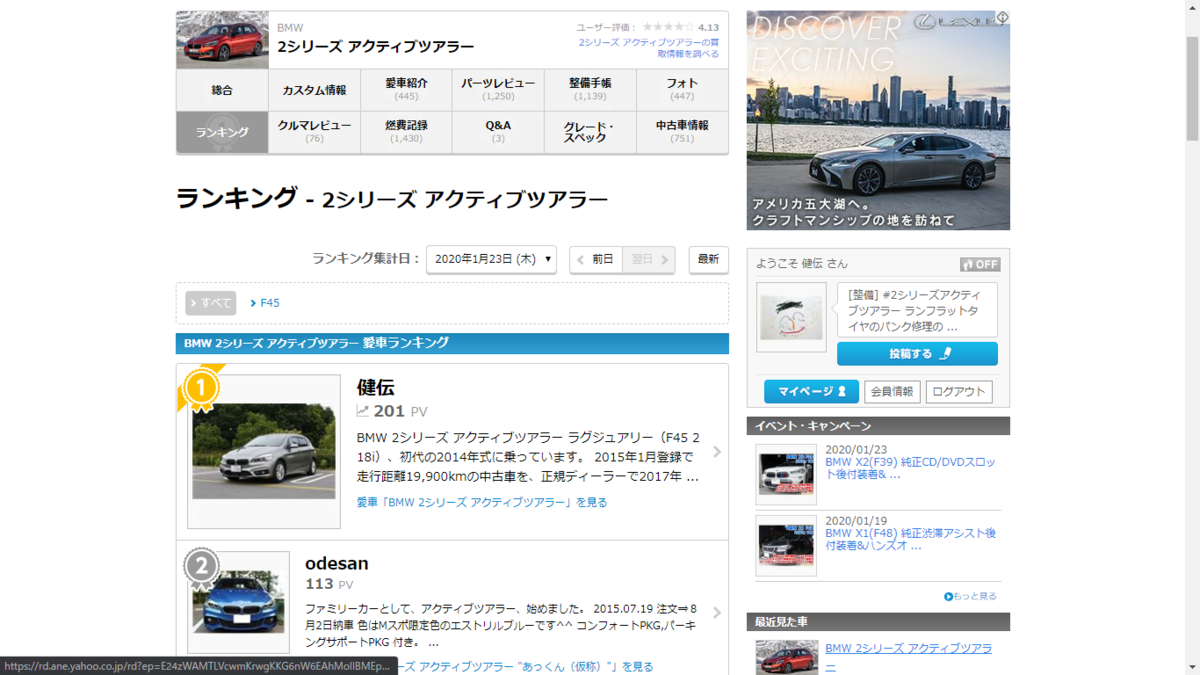The height and width of the screenshot is (675, 1200).
Task: Select the すべて filter
Action: (x=210, y=303)
